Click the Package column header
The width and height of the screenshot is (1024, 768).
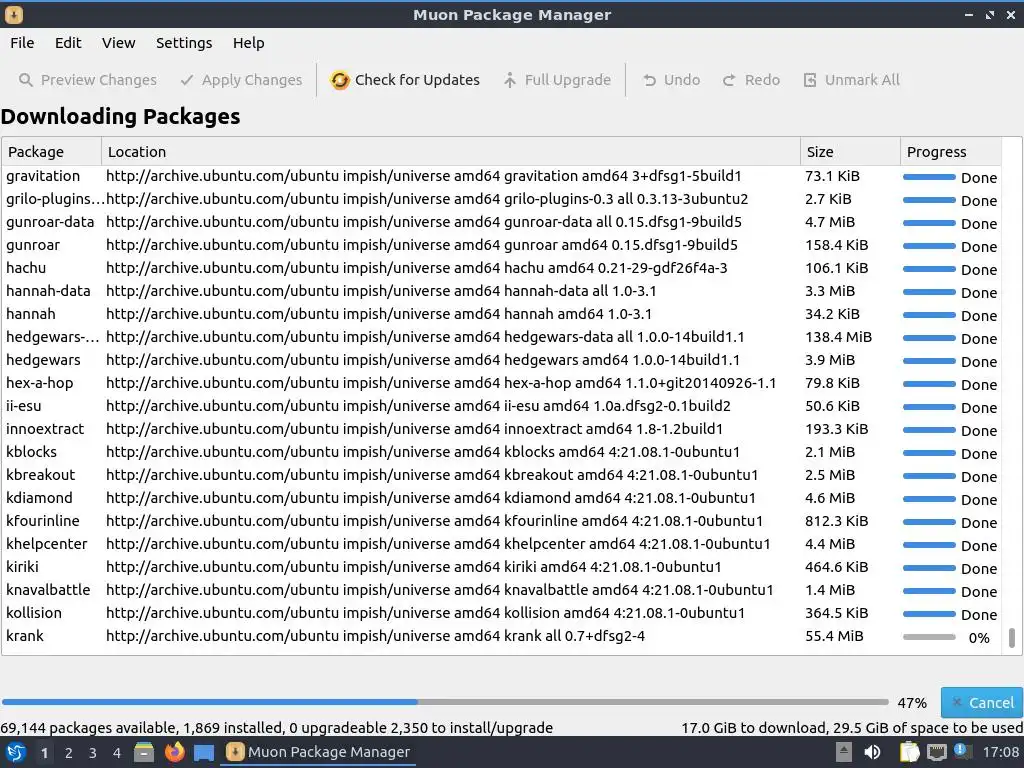tap(52, 152)
